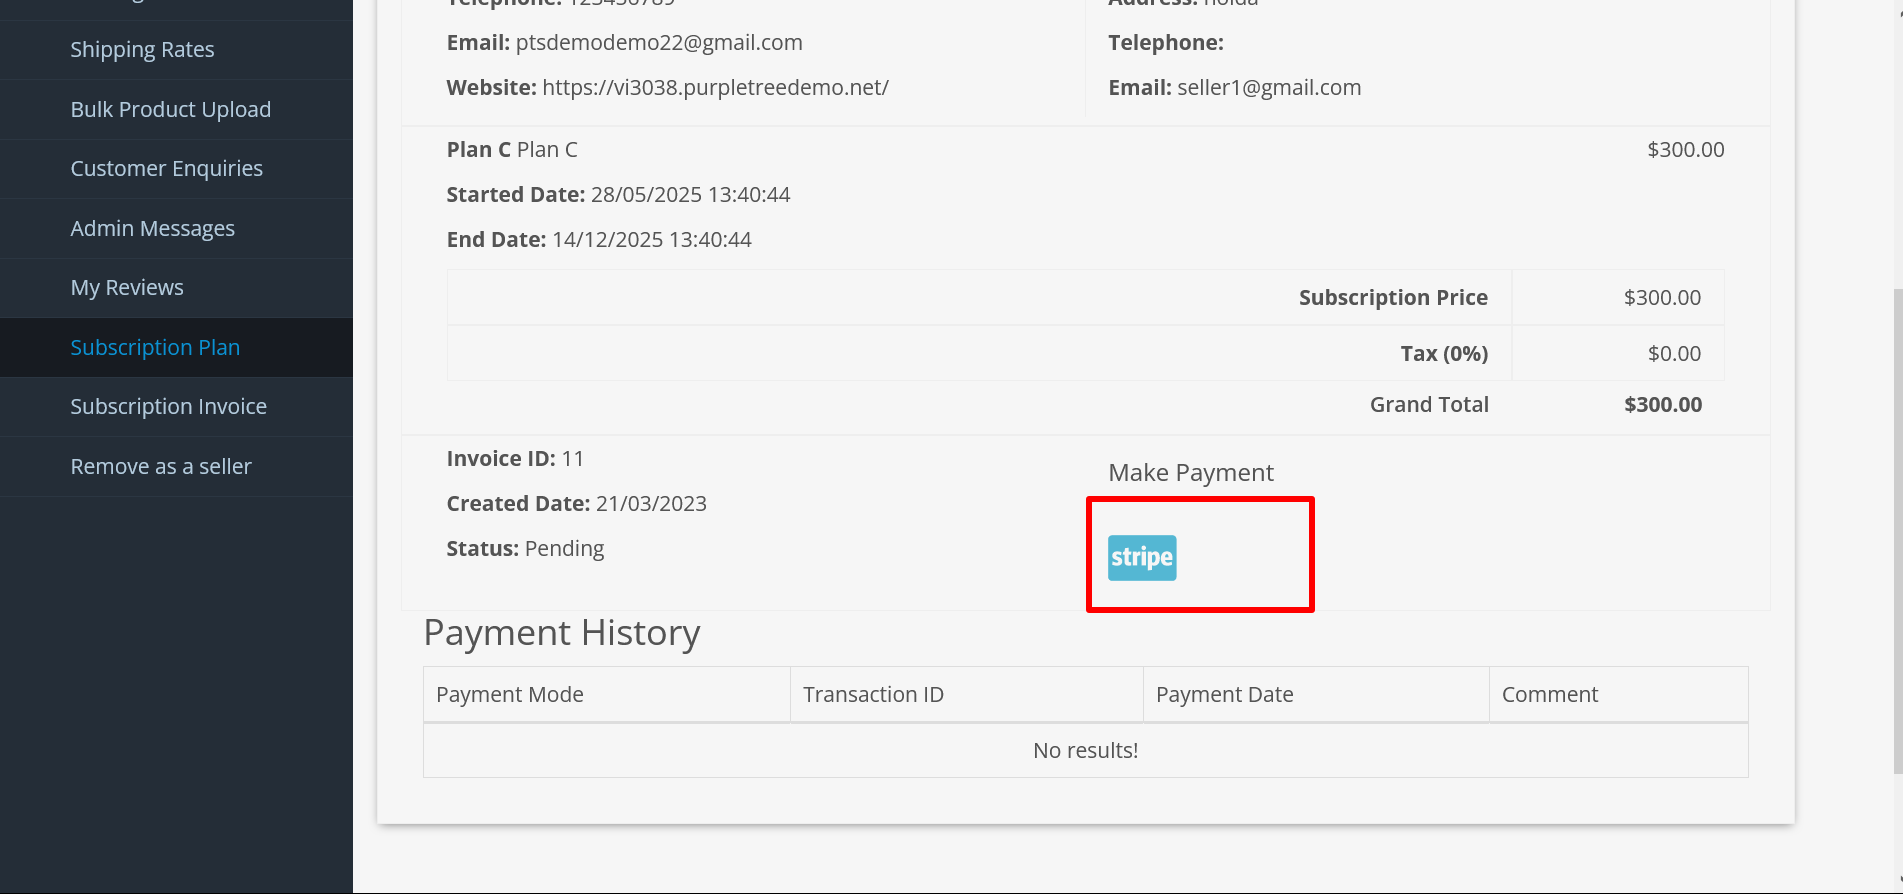Click the Plan C title text
This screenshot has height=894, width=1903.
(x=512, y=149)
